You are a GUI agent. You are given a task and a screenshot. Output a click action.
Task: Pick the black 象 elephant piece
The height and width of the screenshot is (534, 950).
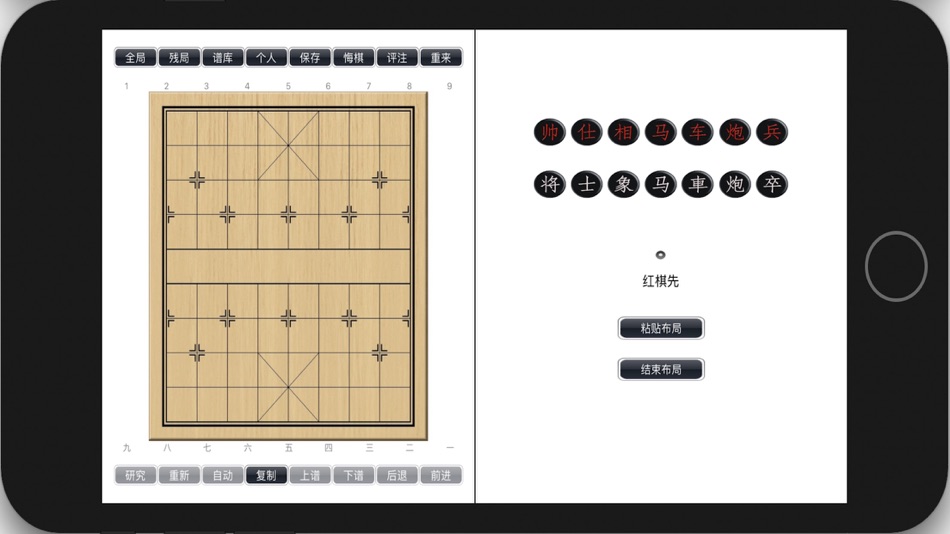[623, 184]
